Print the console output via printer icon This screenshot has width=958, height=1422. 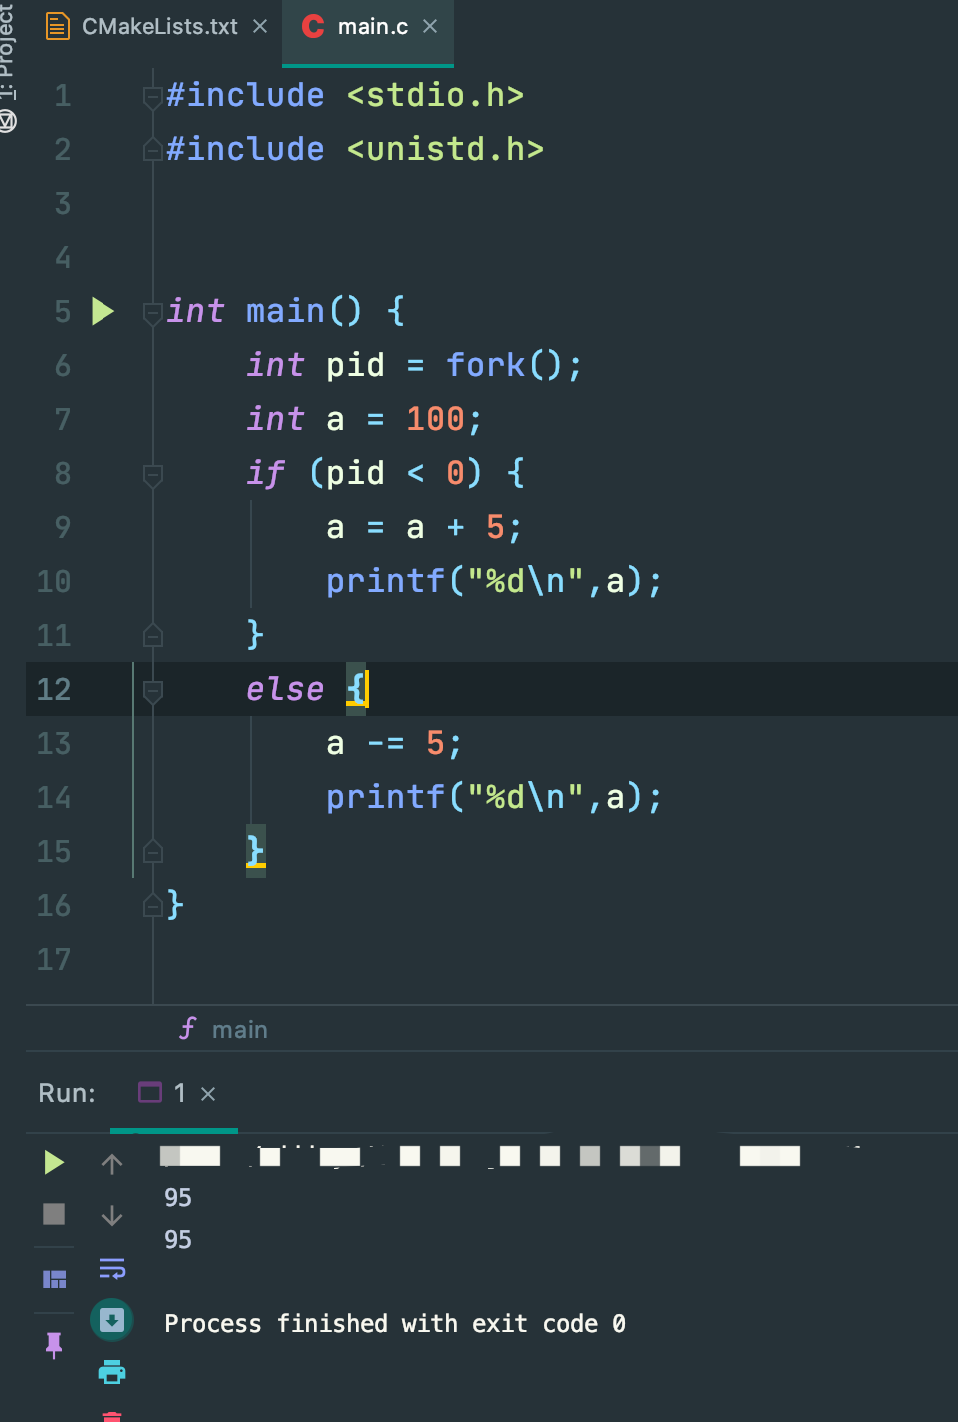111,1372
